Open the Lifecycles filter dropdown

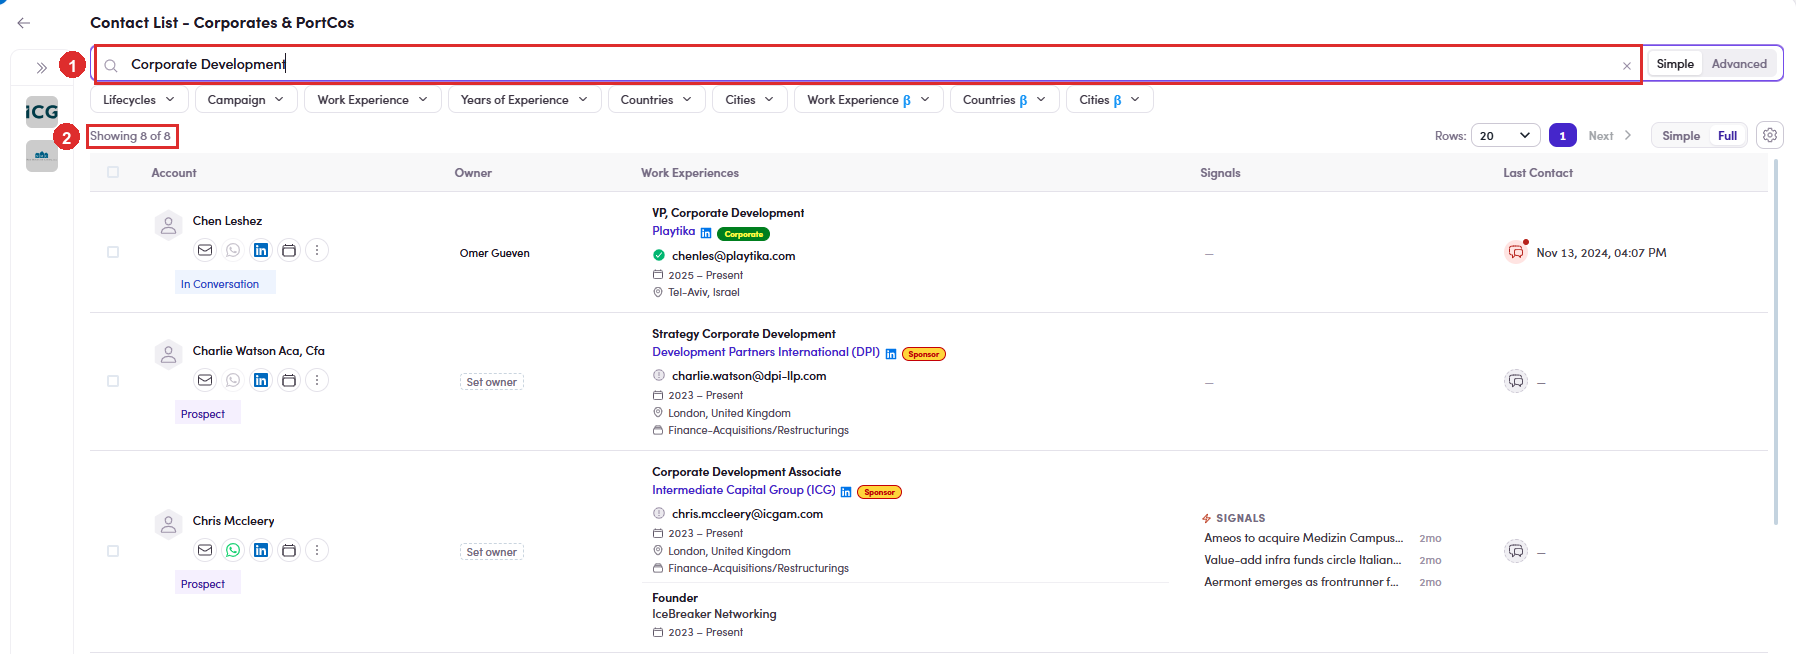tap(139, 100)
